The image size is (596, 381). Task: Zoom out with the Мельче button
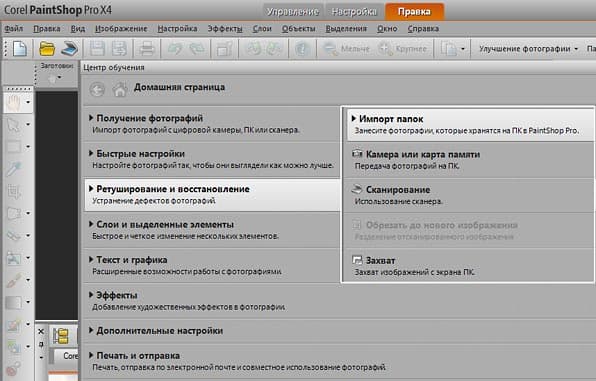[346, 49]
